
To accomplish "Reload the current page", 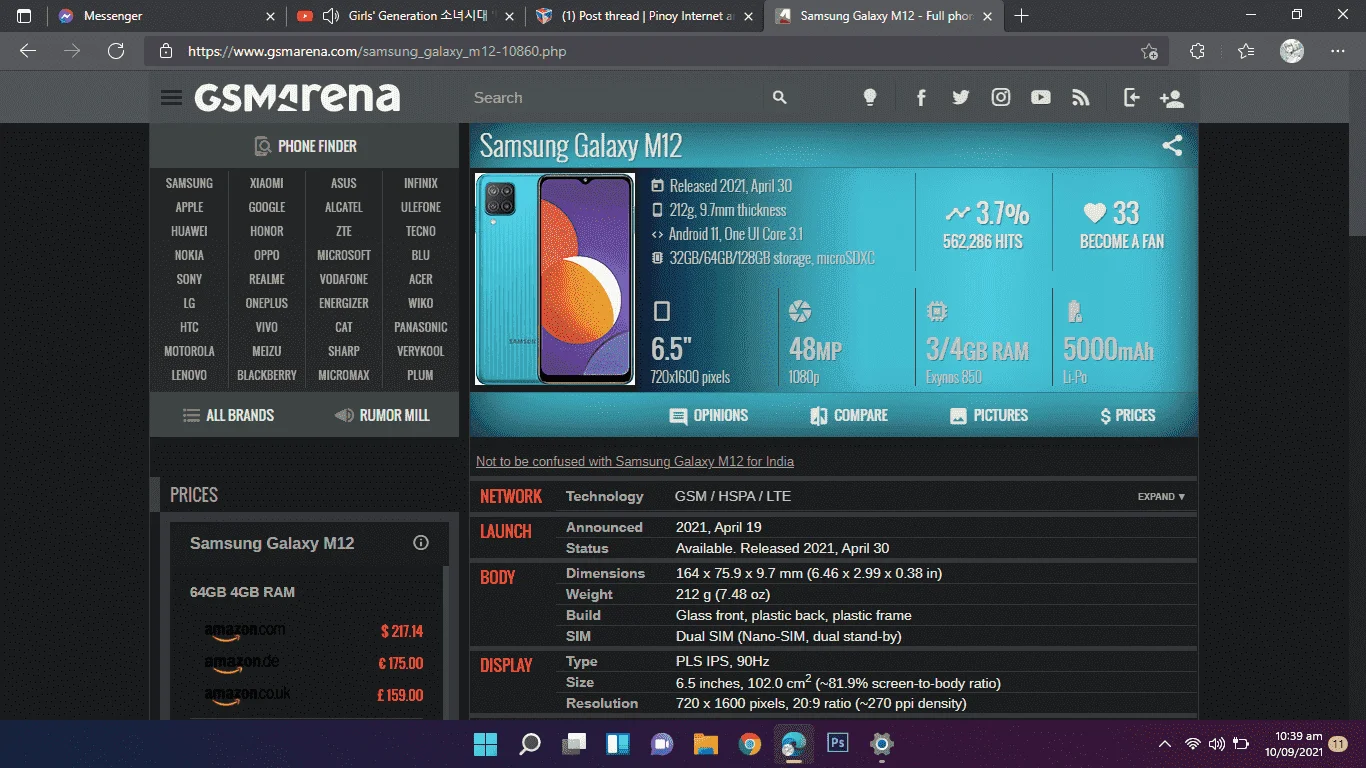I will point(116,51).
